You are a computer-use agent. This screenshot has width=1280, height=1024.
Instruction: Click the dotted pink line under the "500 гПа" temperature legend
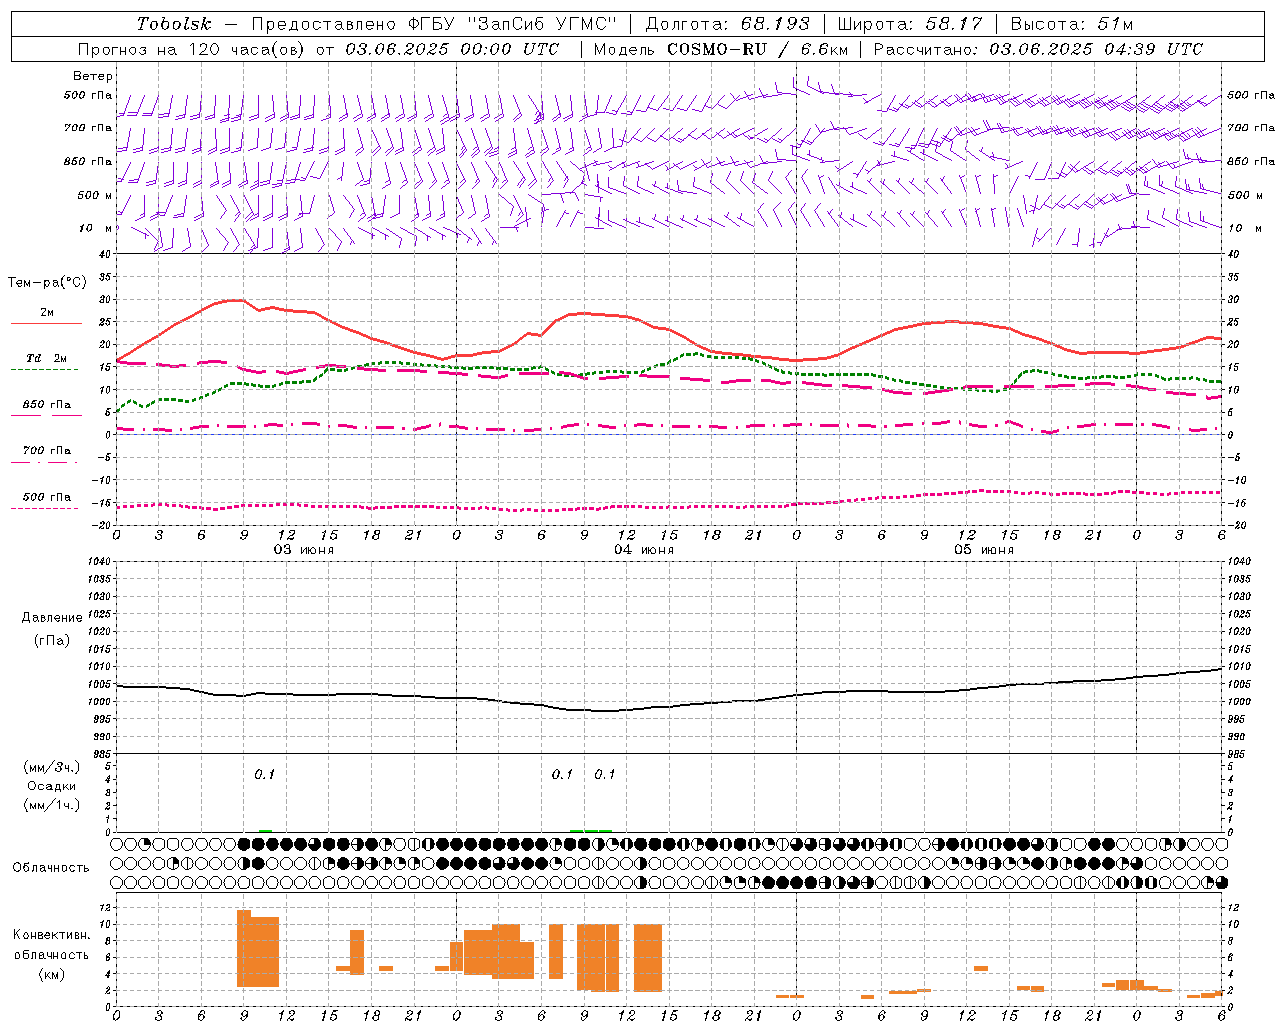(45, 509)
